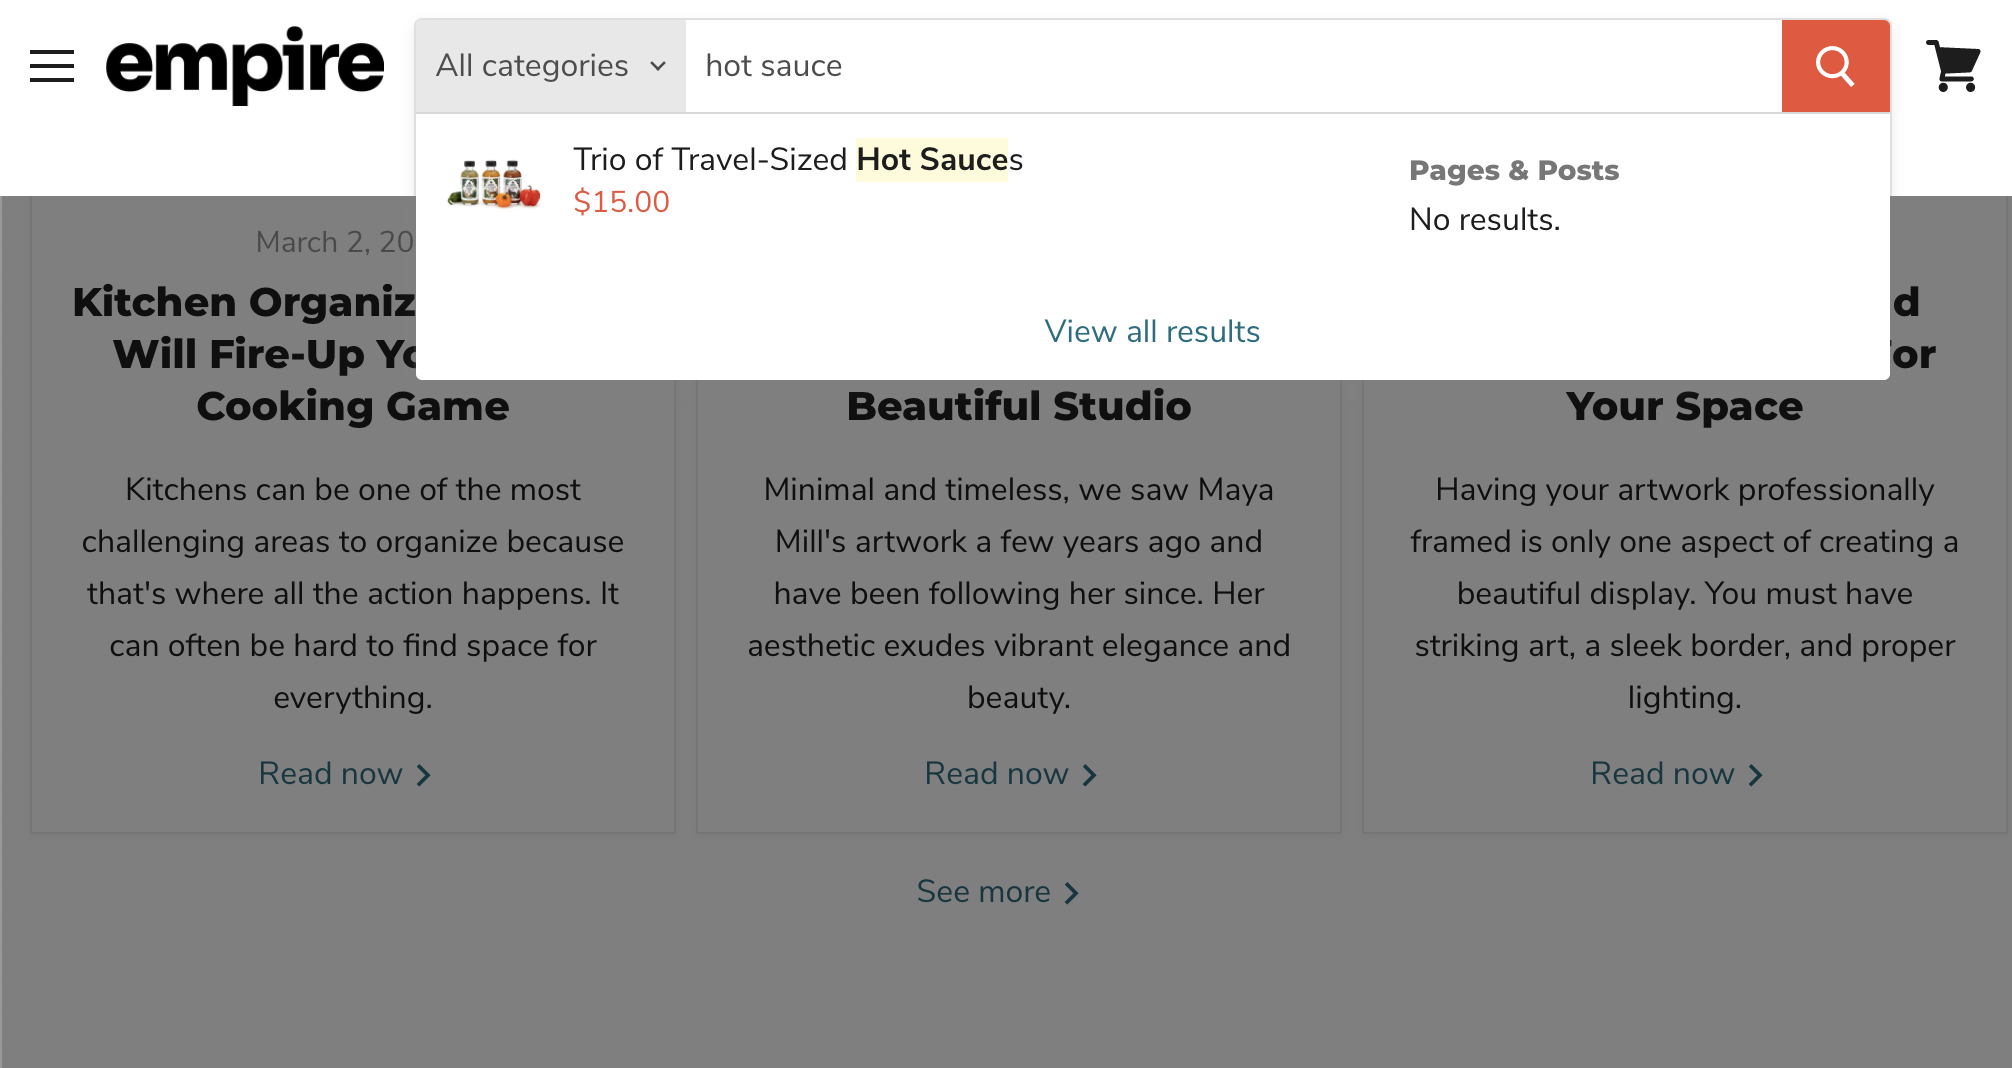The image size is (2012, 1068).
Task: Select the Having your artwork paragraph
Action: 1685,593
